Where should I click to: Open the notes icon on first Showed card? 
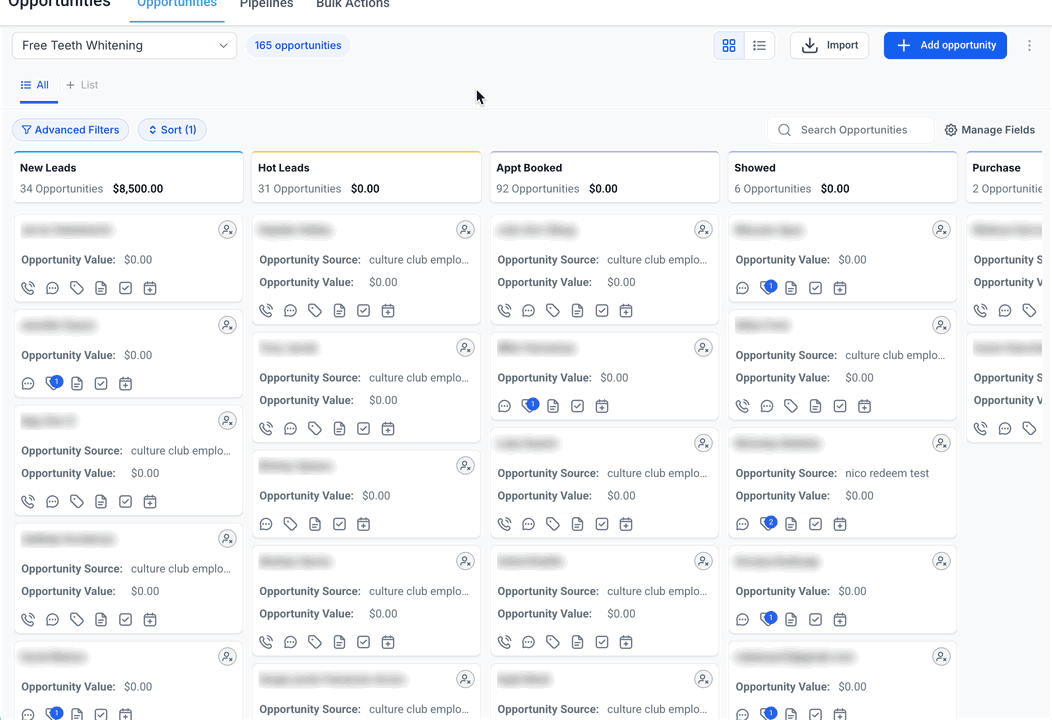tap(791, 288)
